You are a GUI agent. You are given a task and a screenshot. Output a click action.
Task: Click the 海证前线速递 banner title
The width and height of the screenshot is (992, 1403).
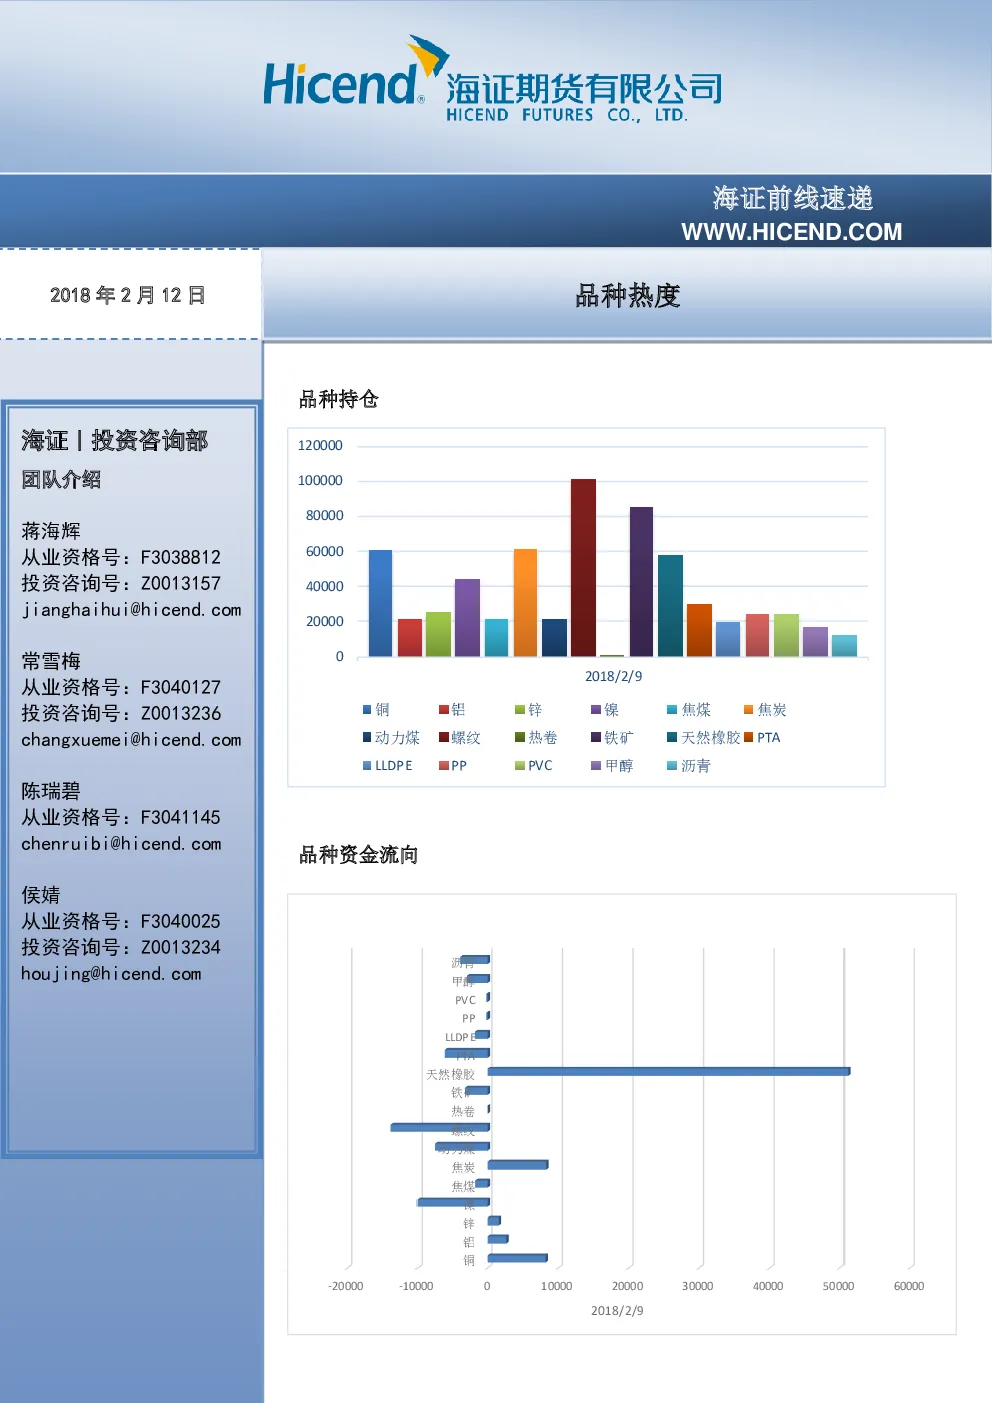793,198
